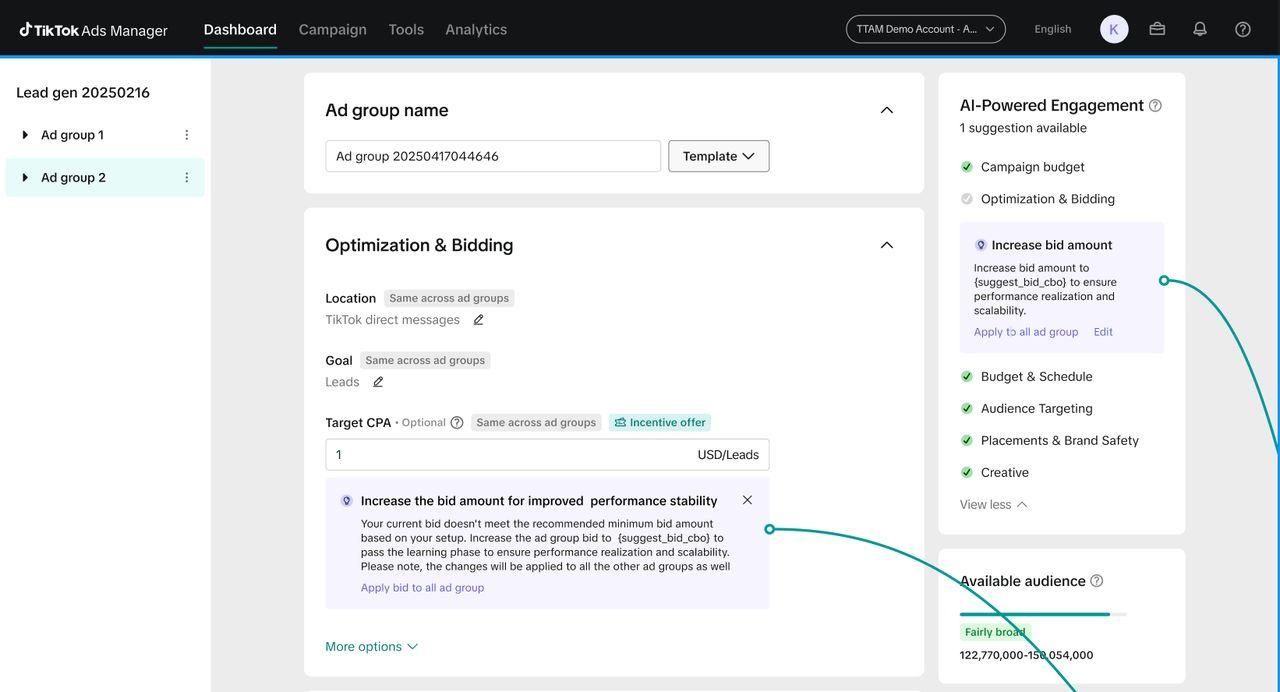Open the TTAM Demo Account selector
The width and height of the screenshot is (1280, 692).
tap(925, 29)
